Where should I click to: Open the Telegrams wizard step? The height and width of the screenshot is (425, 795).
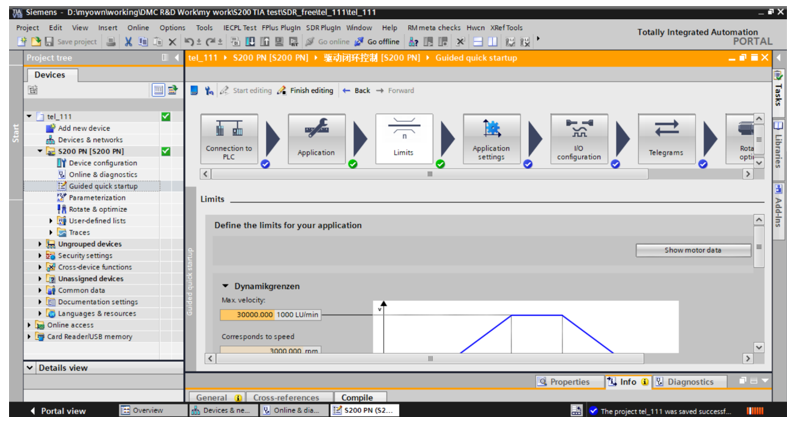click(x=666, y=138)
